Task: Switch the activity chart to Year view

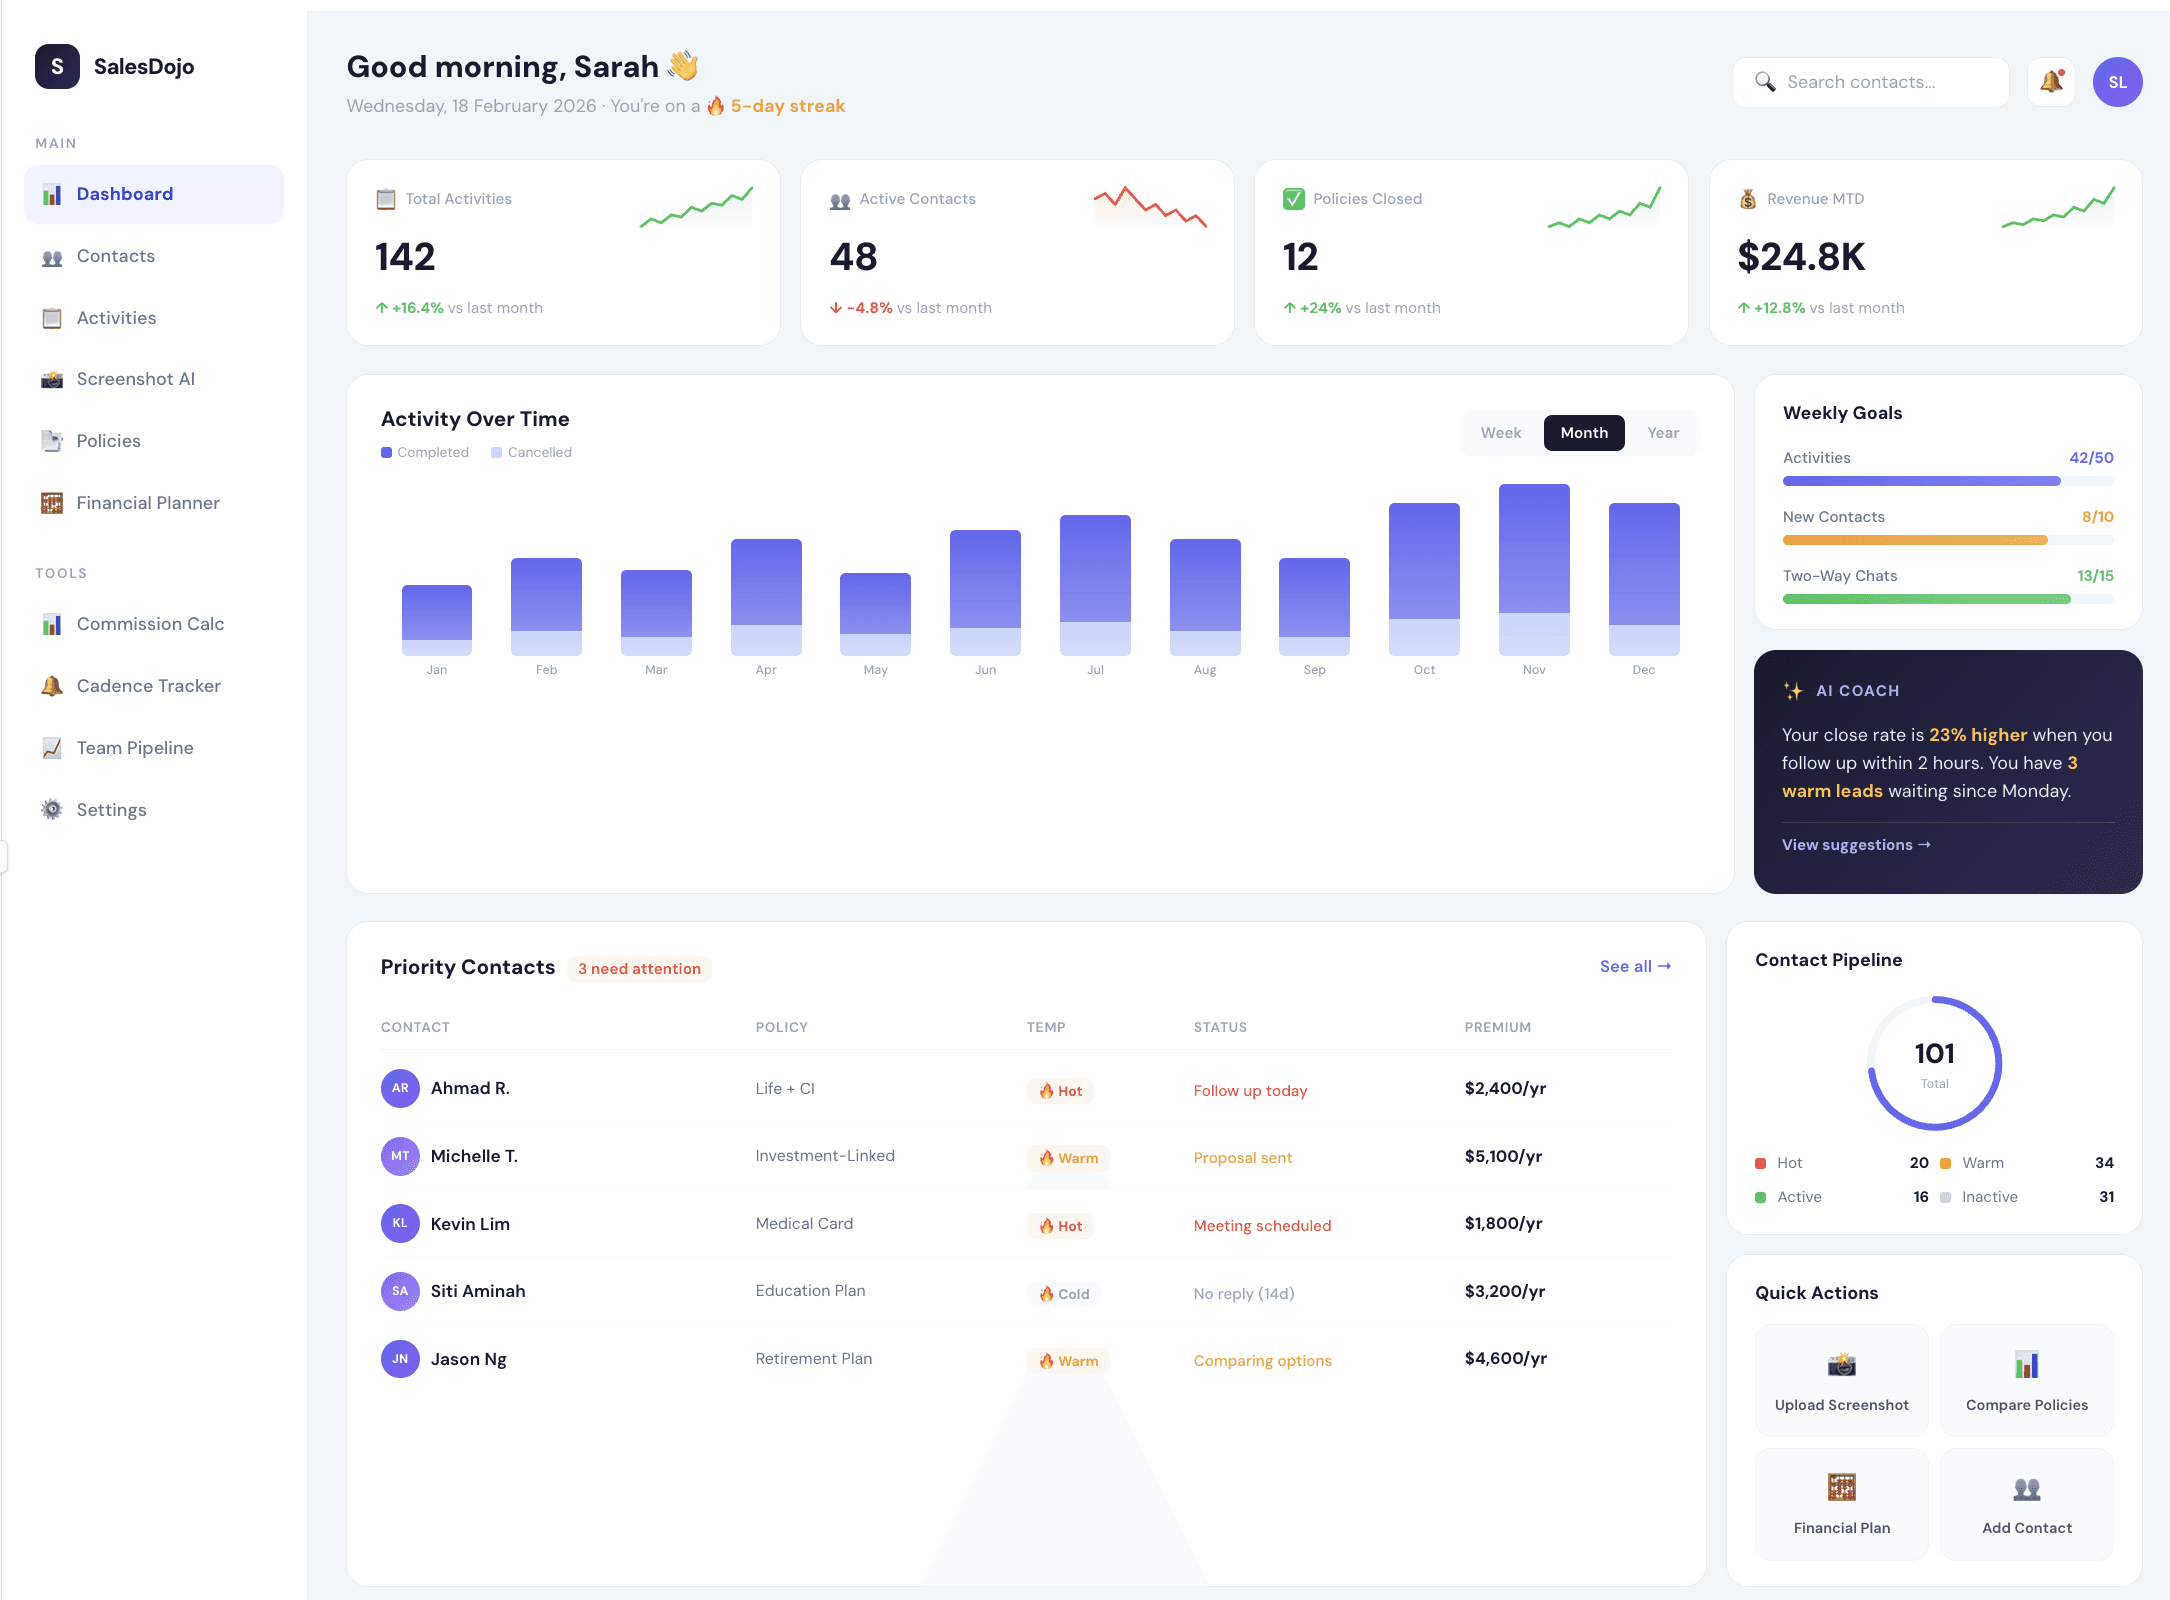Action: (1663, 432)
